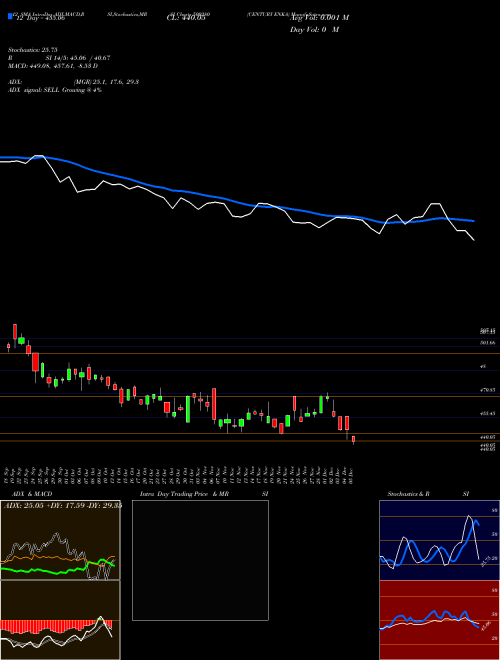Click the 'SI 14/3: 45.06 / 40.67' value
Viewport: 500px width, 660px height.
[x=77, y=58]
